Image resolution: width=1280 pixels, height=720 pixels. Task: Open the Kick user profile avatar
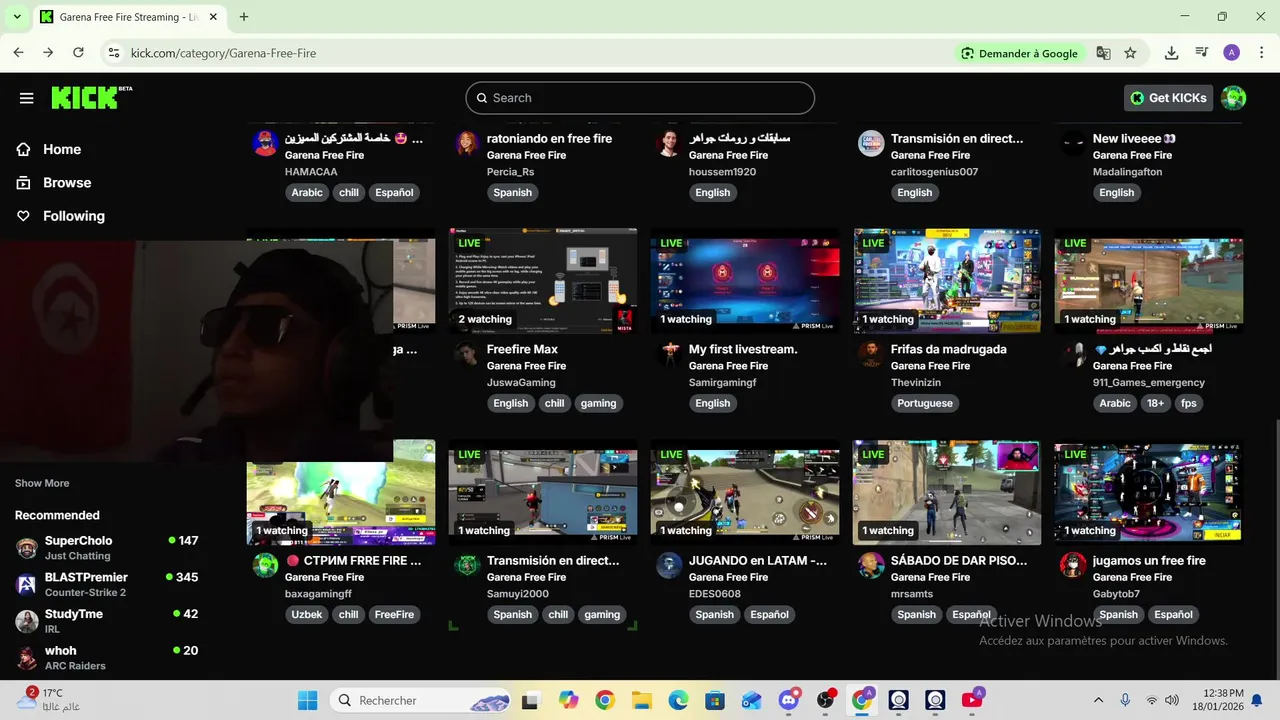[x=1234, y=98]
